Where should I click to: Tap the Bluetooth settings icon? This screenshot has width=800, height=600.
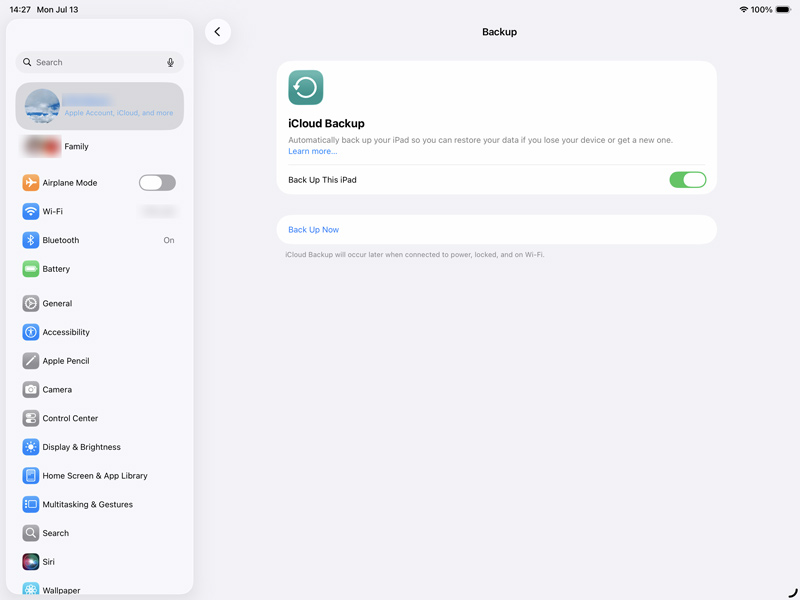(x=31, y=240)
